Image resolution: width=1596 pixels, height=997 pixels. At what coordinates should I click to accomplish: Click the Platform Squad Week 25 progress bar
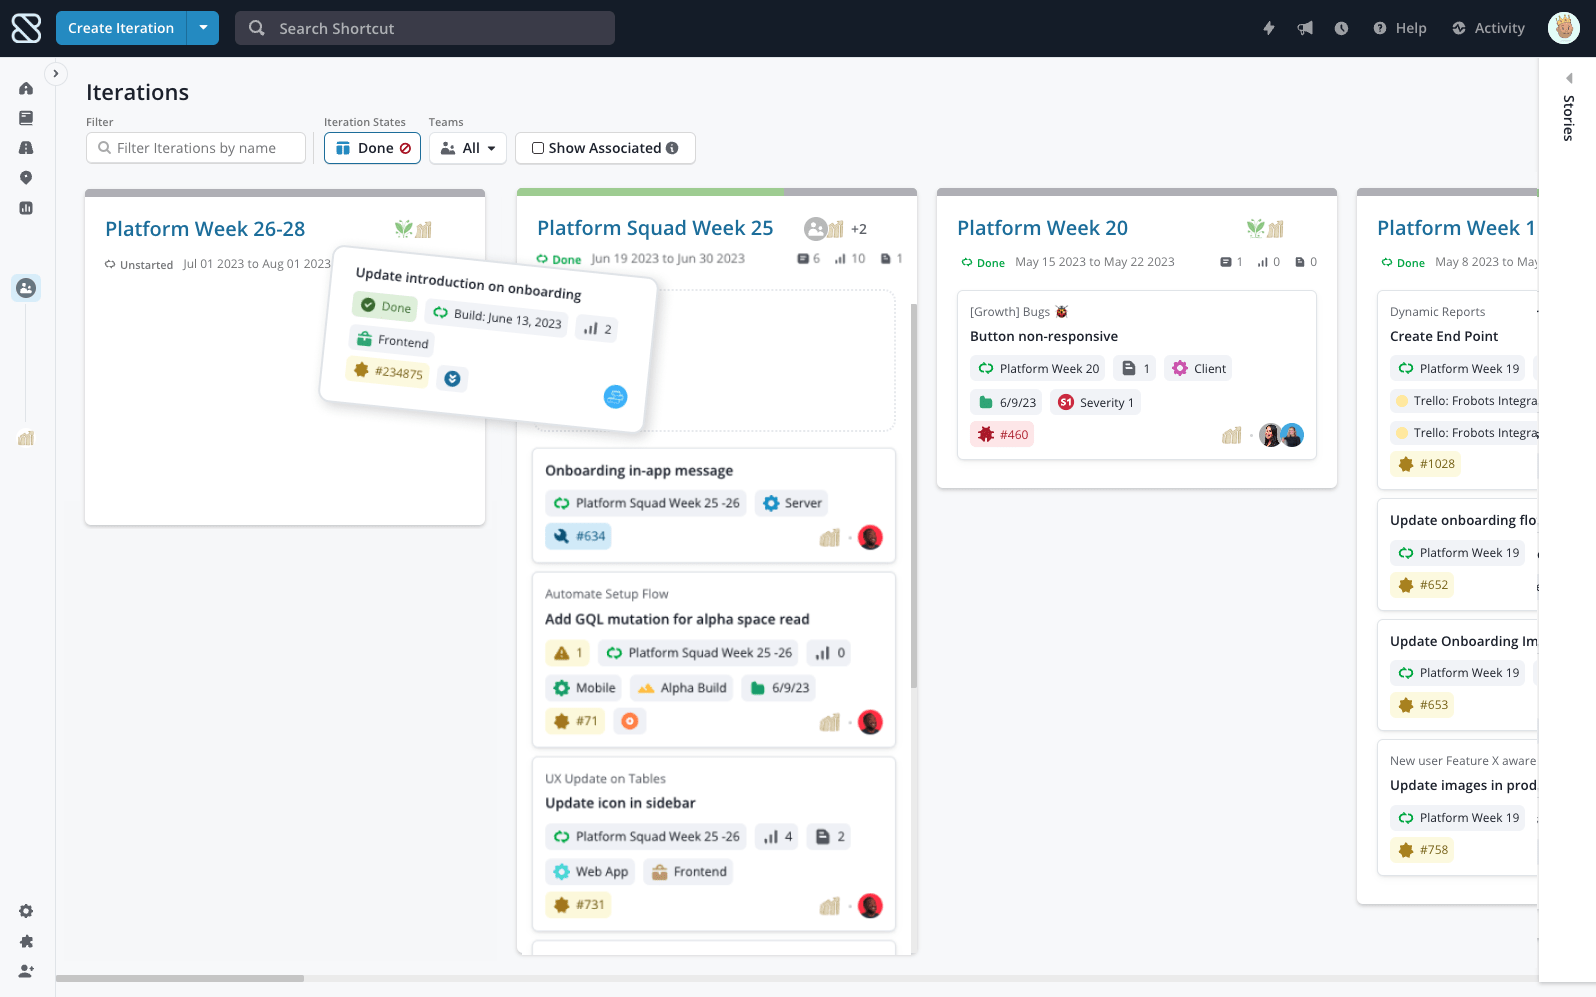click(x=717, y=192)
